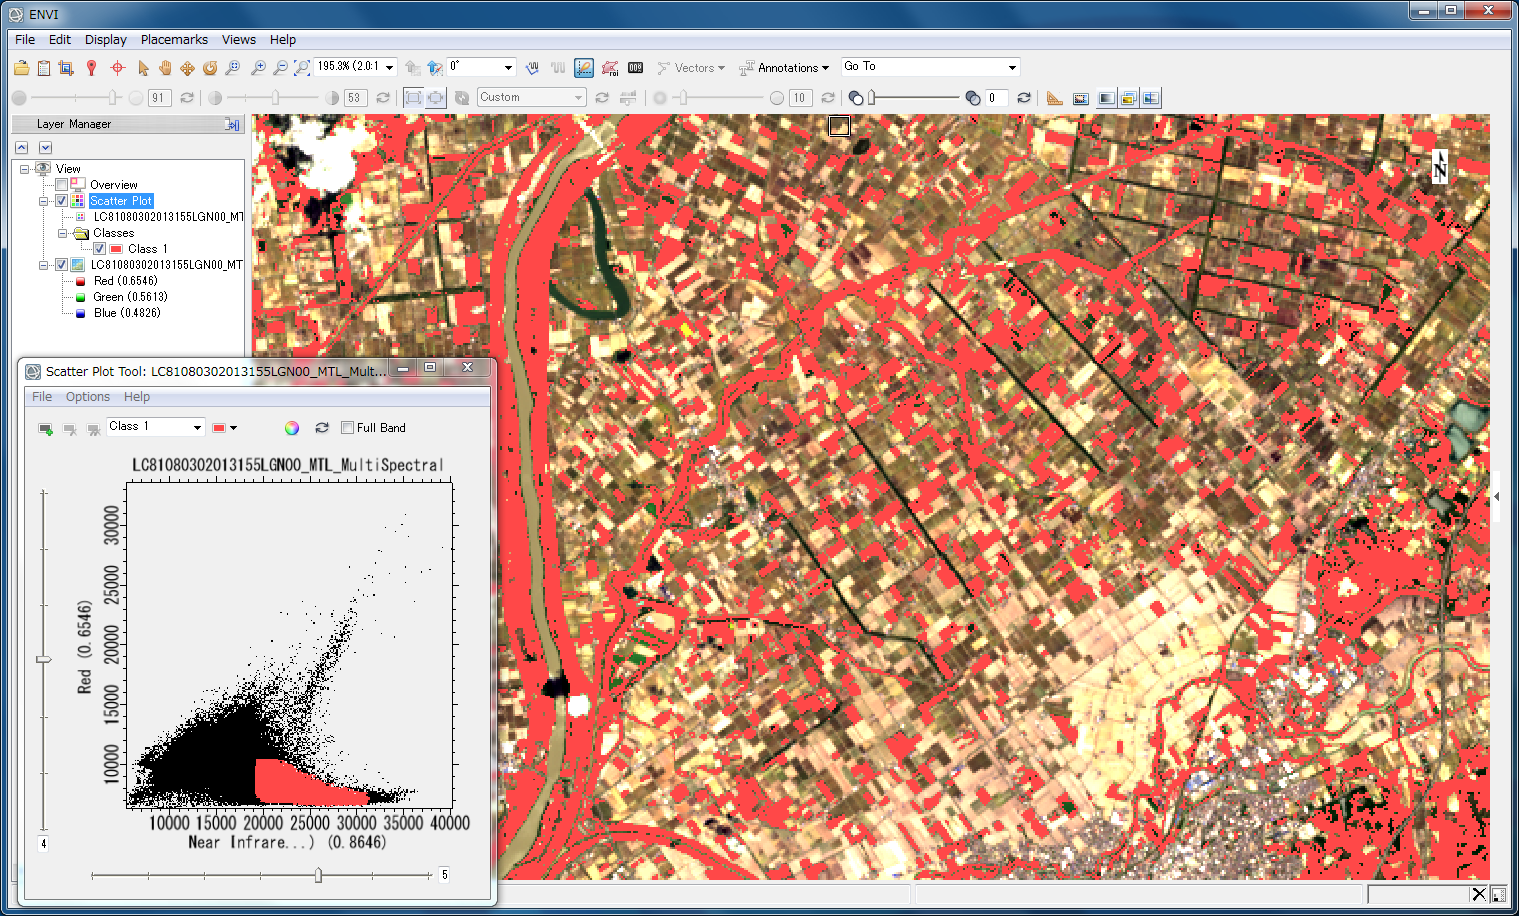Select the Pan hand tool
Screen dimensions: 1519x916
pyautogui.click(x=165, y=68)
